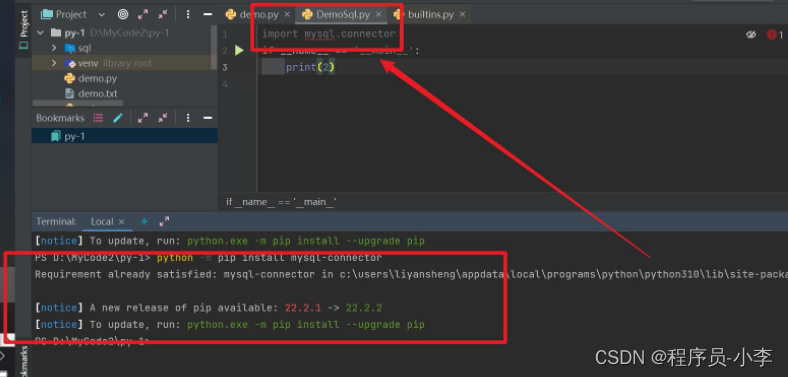The width and height of the screenshot is (788, 377).
Task: Click the Bookmarks edit pencil icon
Action: tap(118, 118)
